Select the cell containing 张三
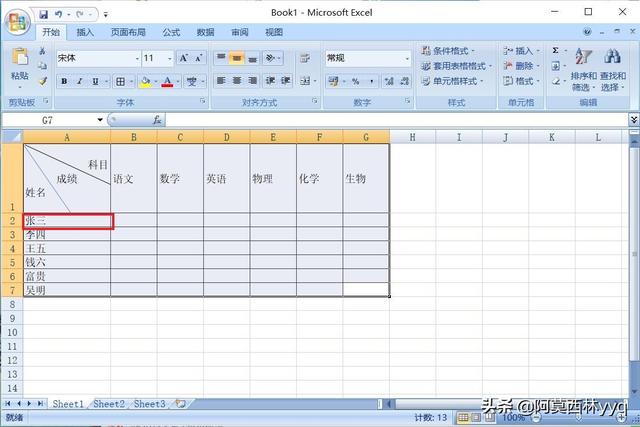This screenshot has height=427, width=640. pyautogui.click(x=67, y=221)
